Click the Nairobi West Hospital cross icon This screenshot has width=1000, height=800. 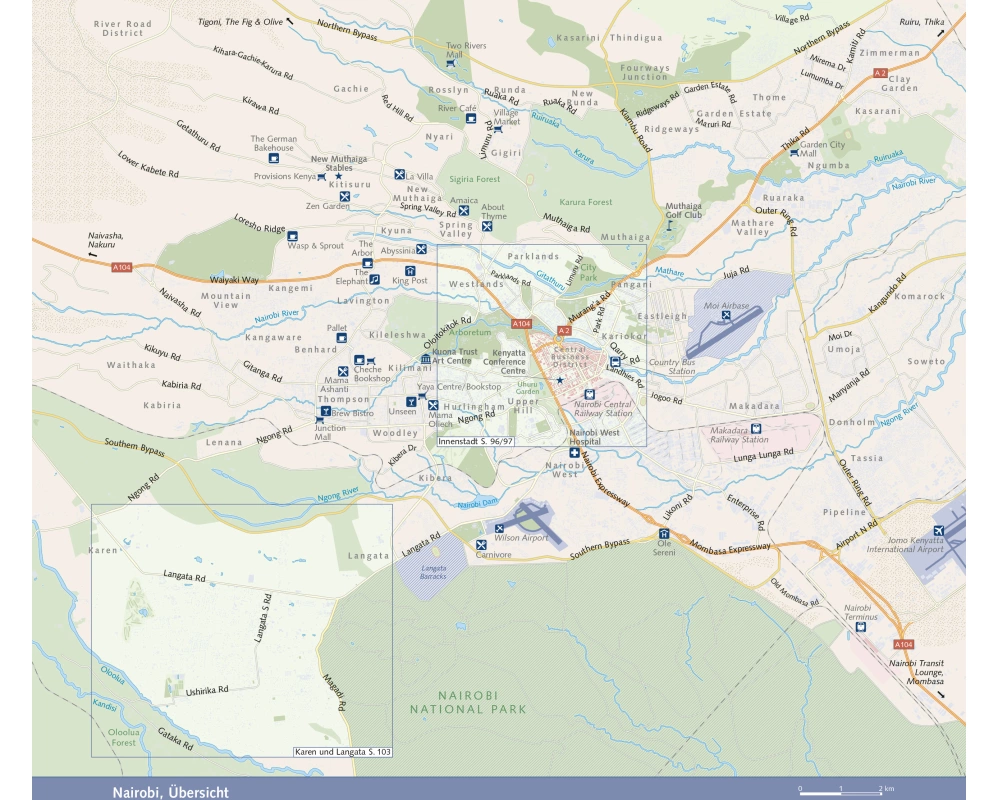click(575, 453)
